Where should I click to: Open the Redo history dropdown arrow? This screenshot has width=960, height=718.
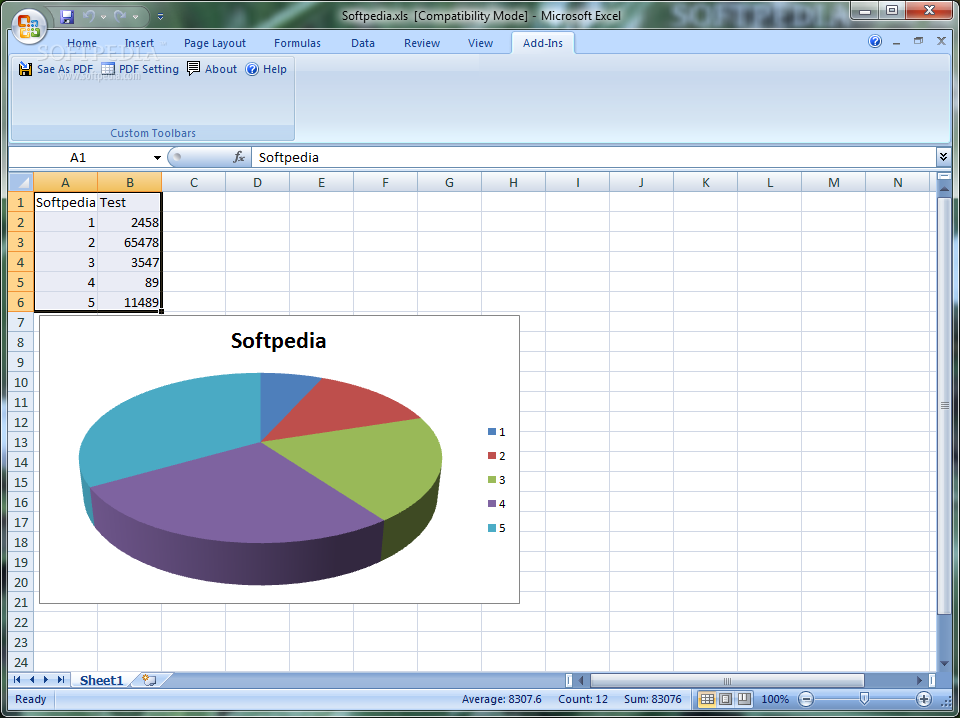tap(135, 17)
